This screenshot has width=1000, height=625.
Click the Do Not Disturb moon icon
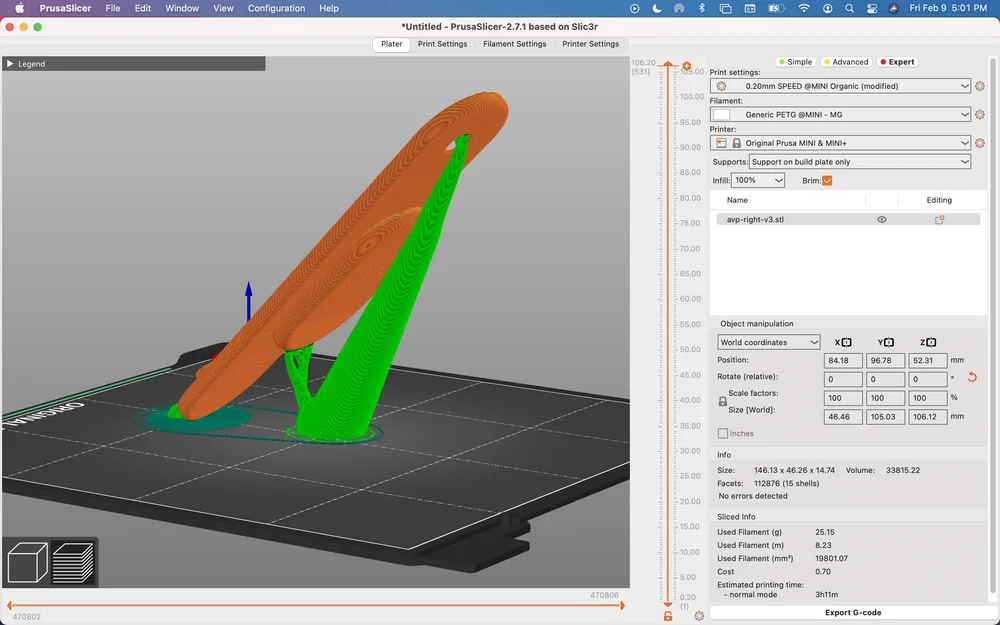657,8
